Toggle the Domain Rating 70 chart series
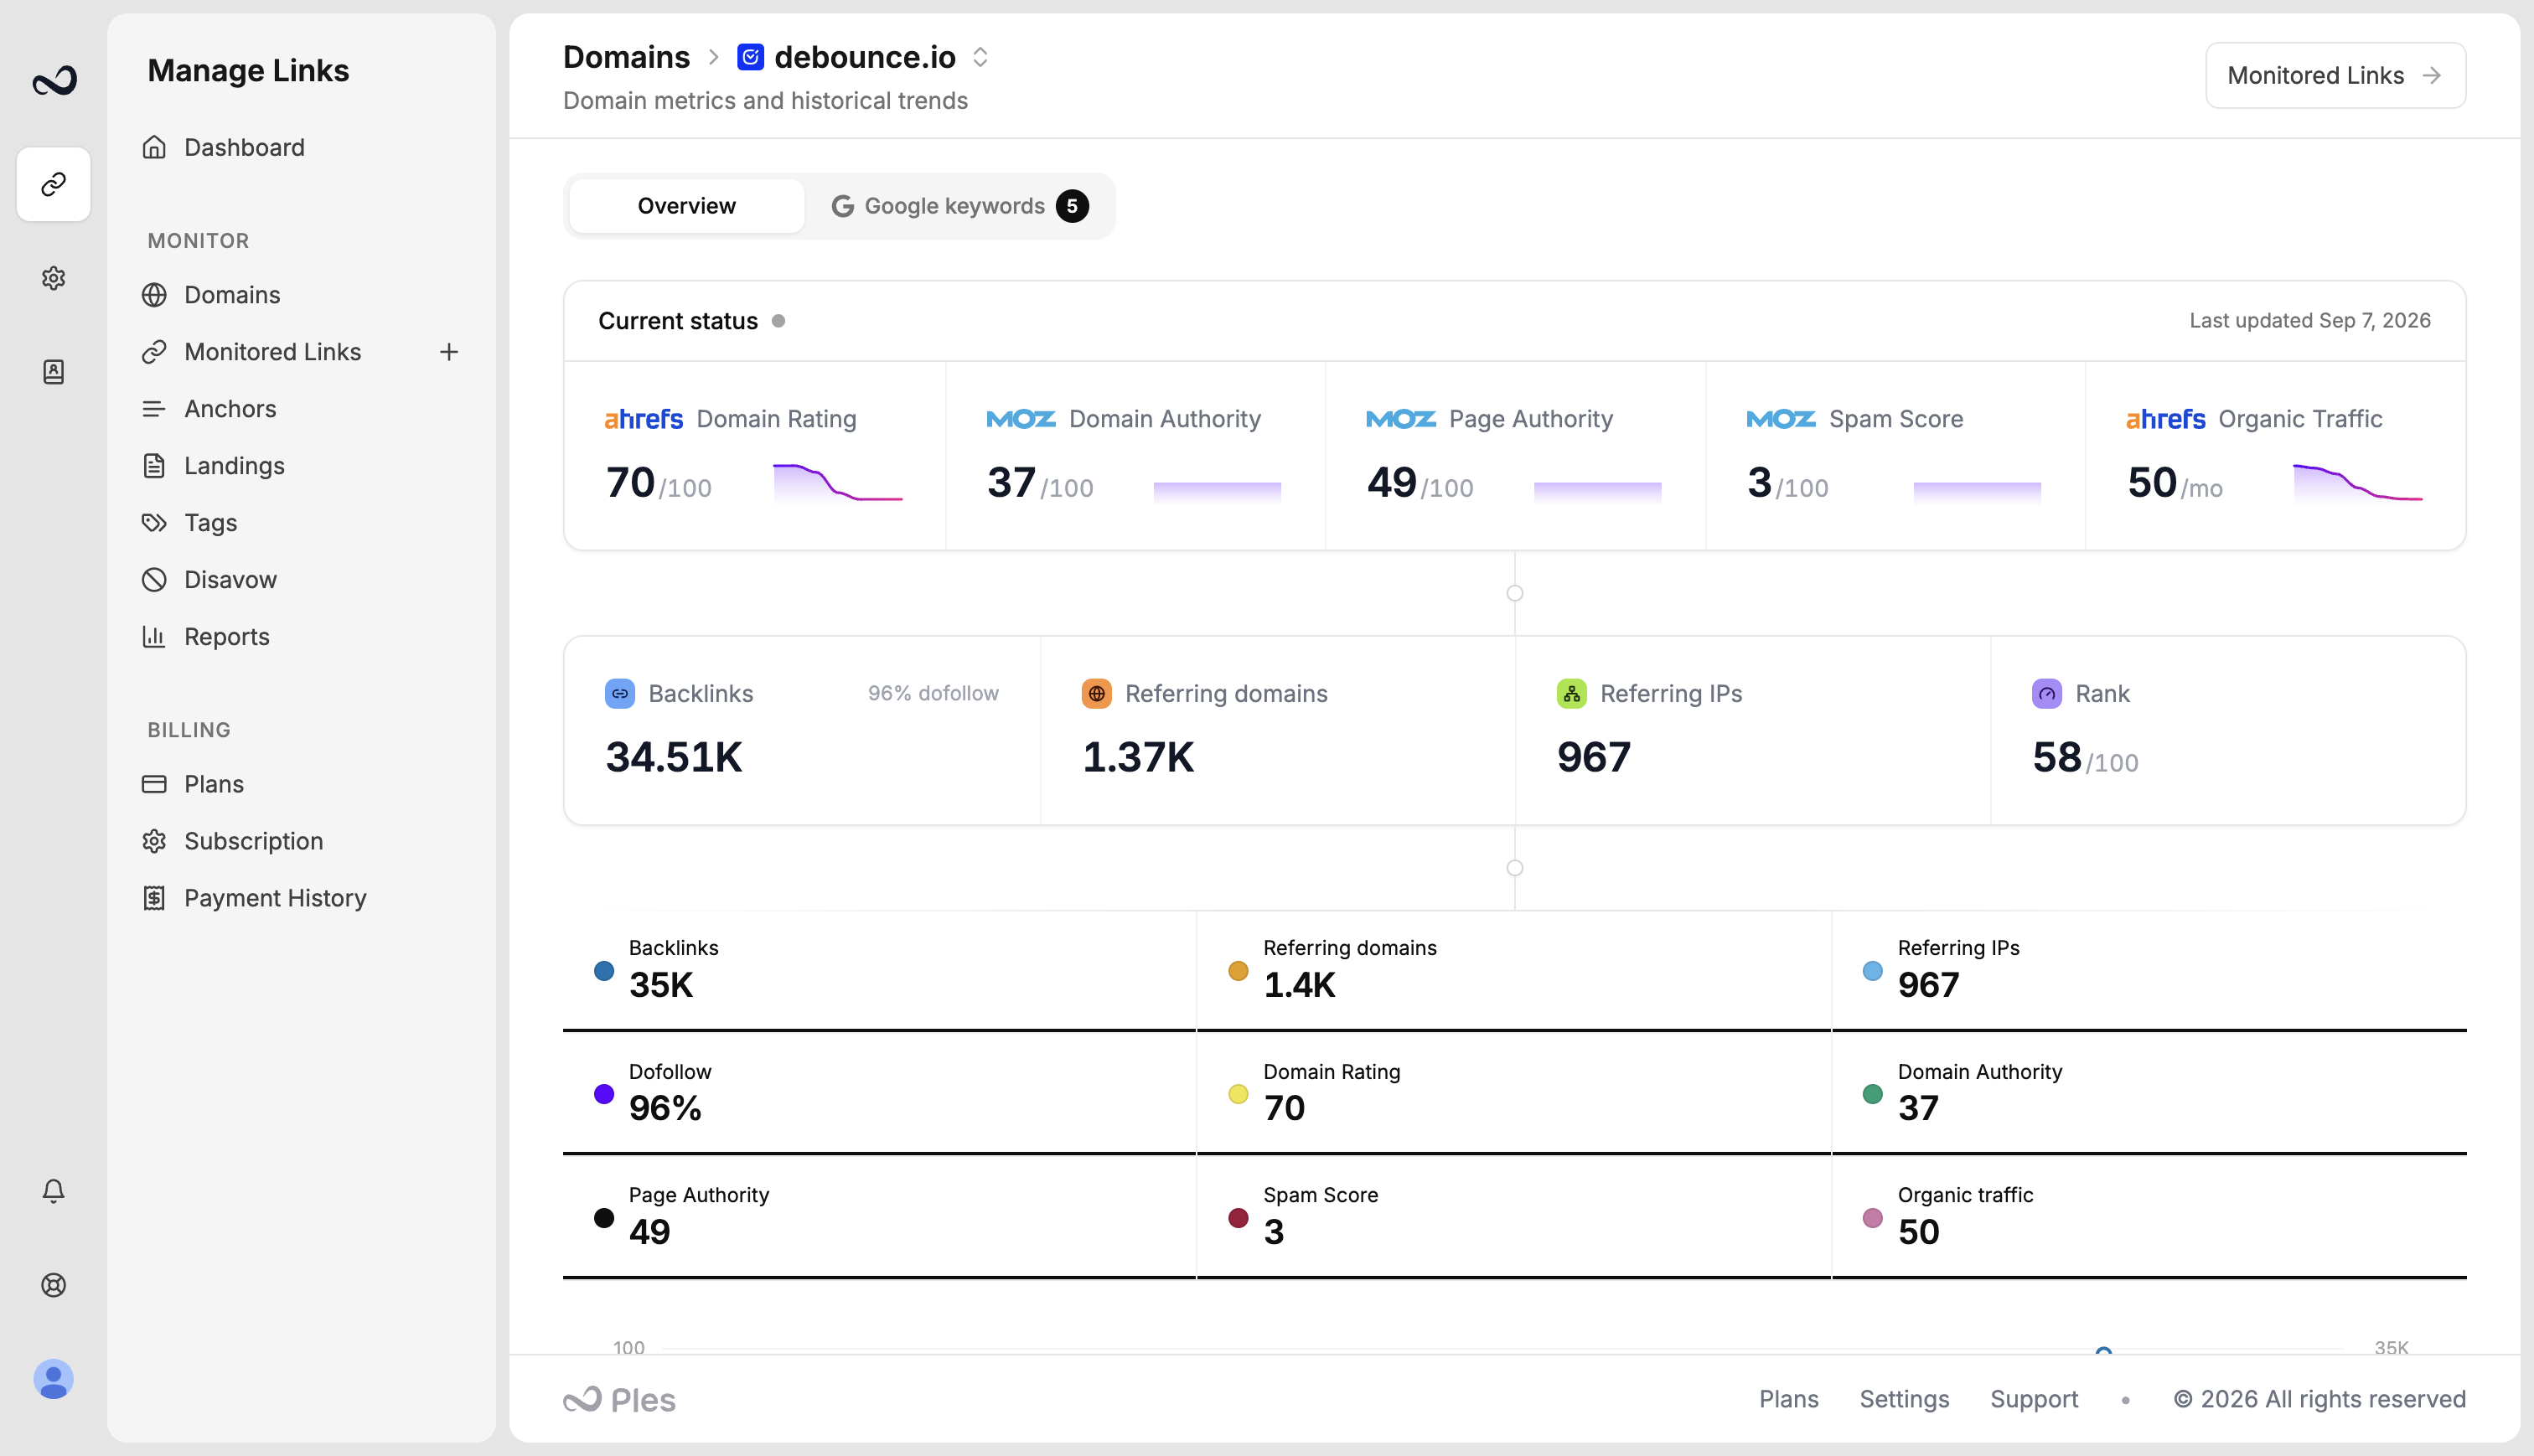The image size is (2534, 1456). coord(1514,1093)
